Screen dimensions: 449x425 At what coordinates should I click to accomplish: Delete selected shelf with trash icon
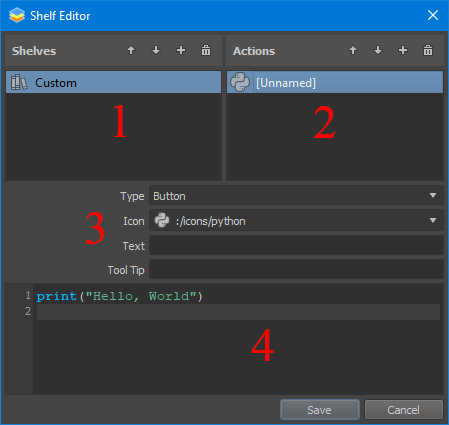coord(206,51)
